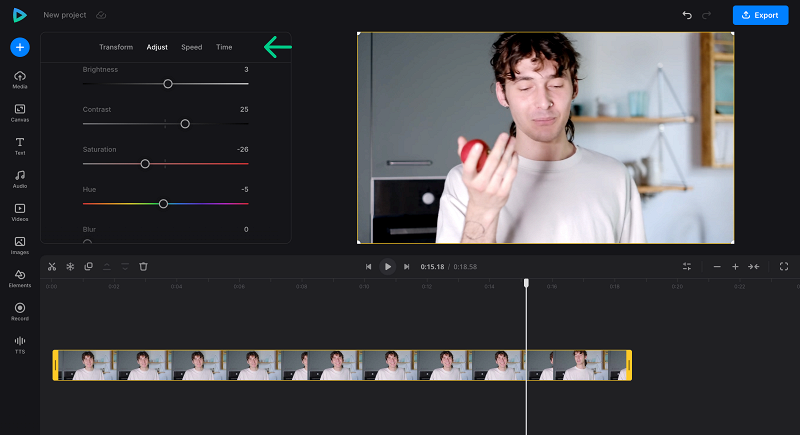
Task: Click the Export button
Action: [x=760, y=15]
